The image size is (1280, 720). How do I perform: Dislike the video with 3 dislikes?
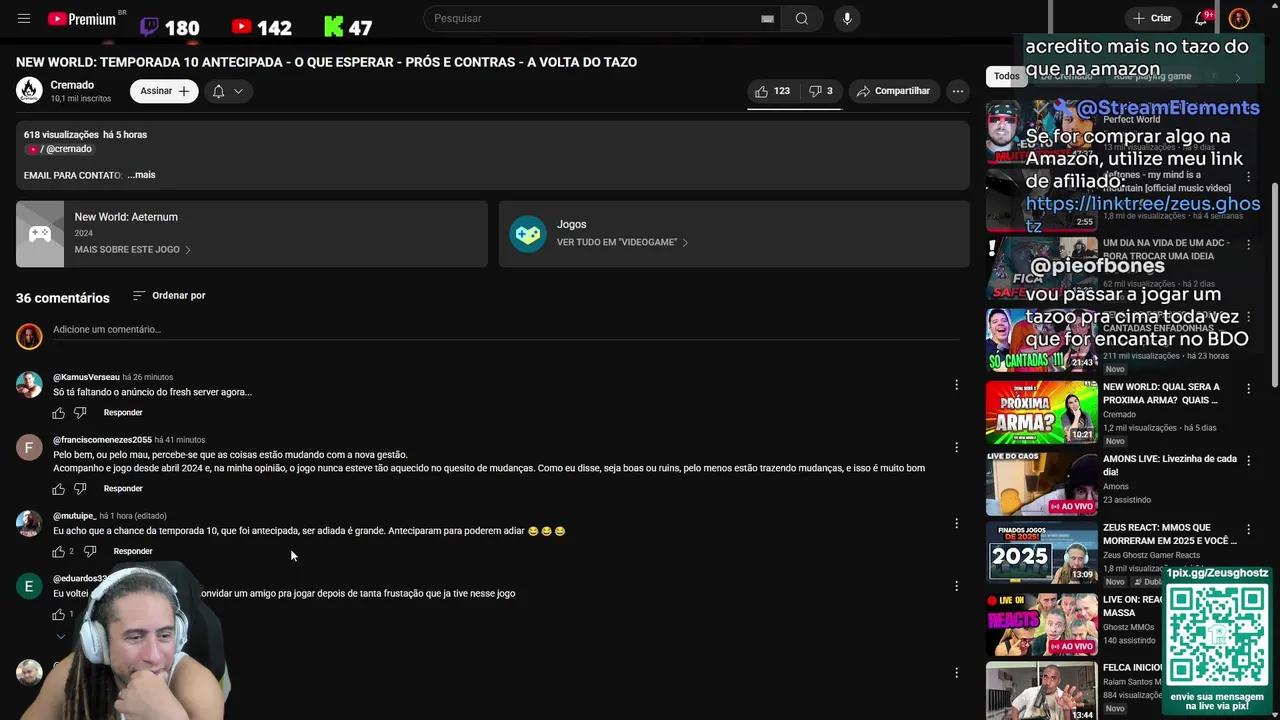pyautogui.click(x=821, y=91)
